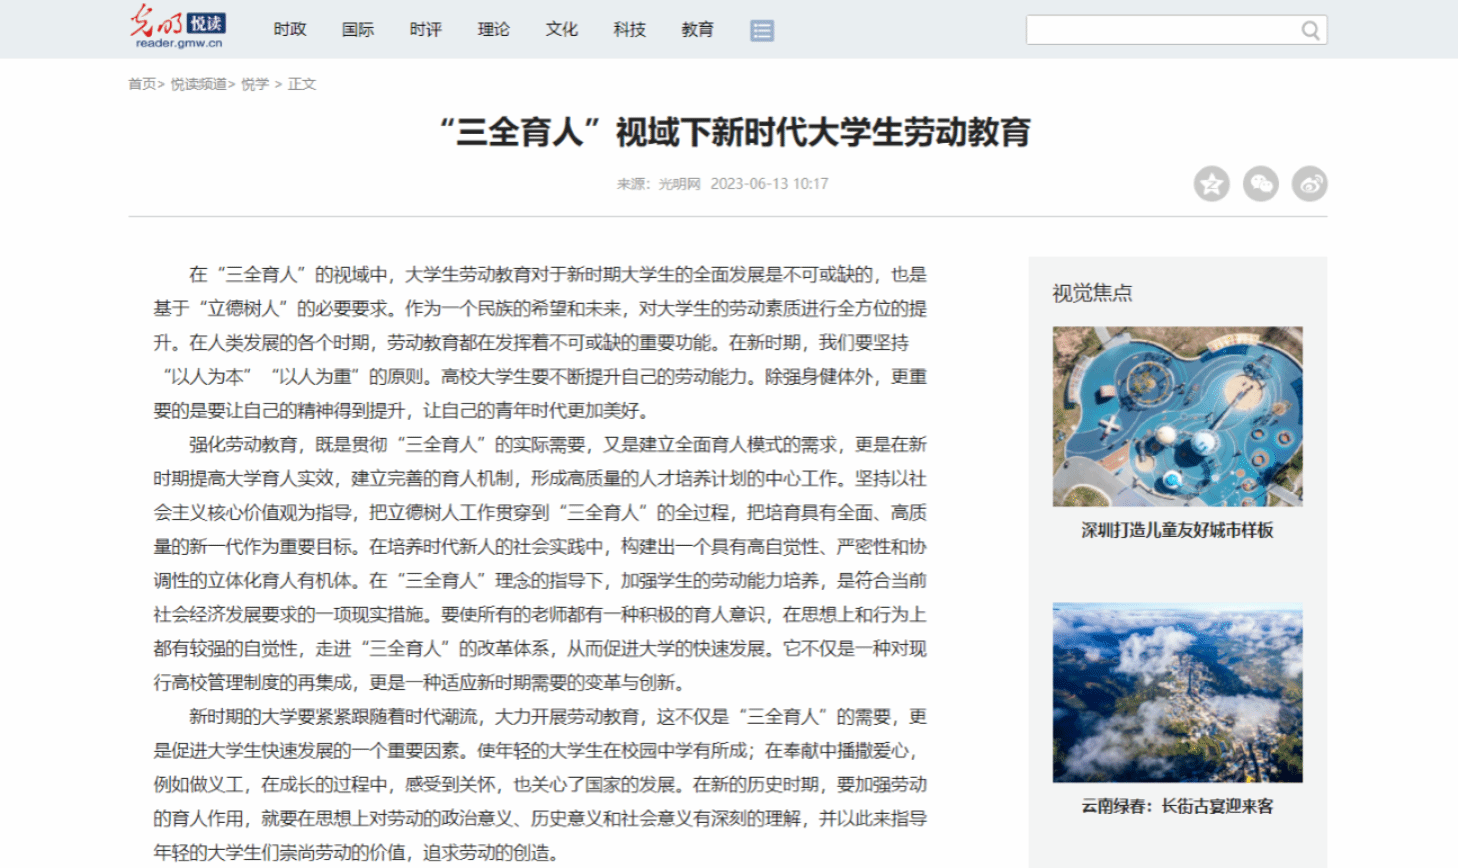Image resolution: width=1458 pixels, height=868 pixels.
Task: Open the 时政 navigation item
Action: pos(290,30)
